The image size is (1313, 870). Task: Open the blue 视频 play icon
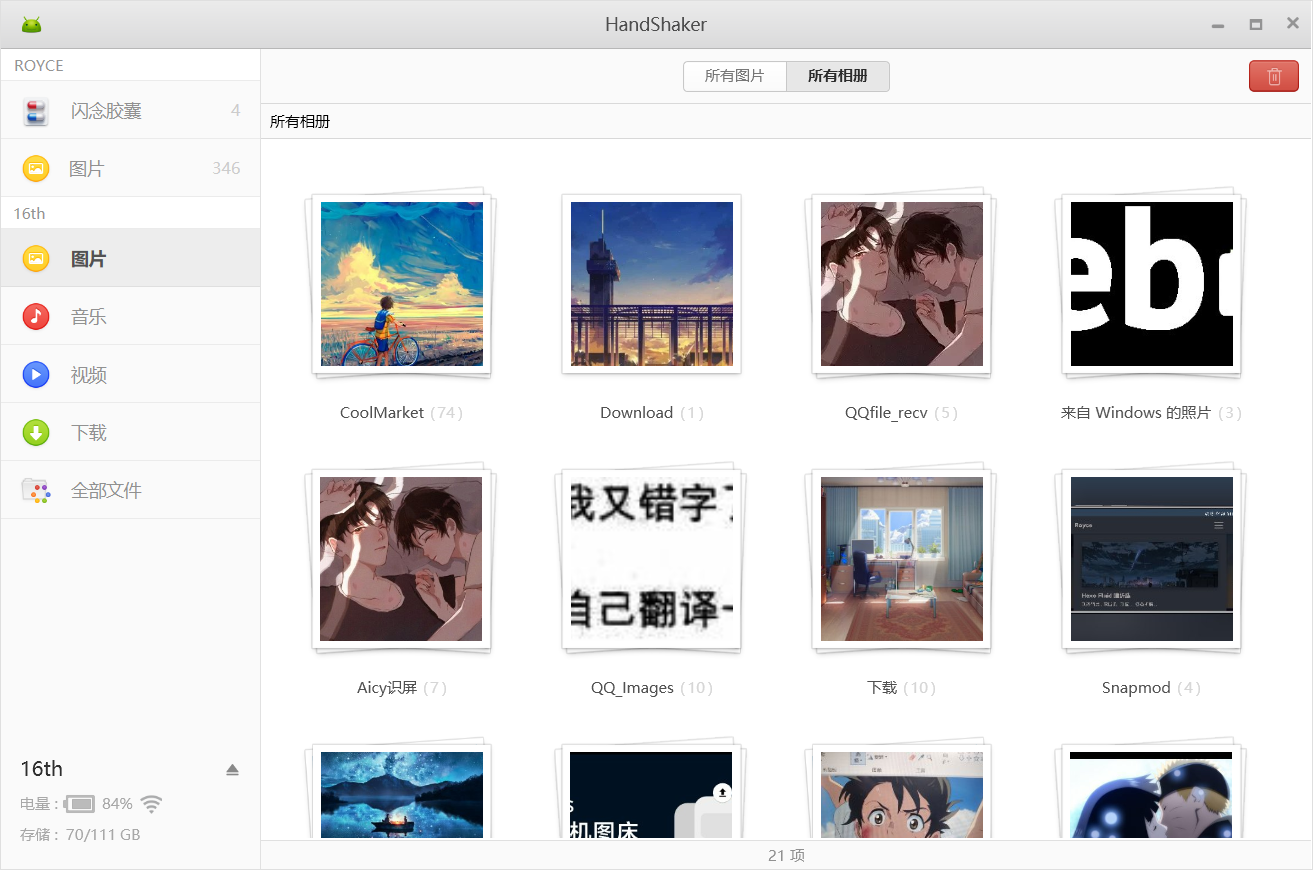point(36,375)
